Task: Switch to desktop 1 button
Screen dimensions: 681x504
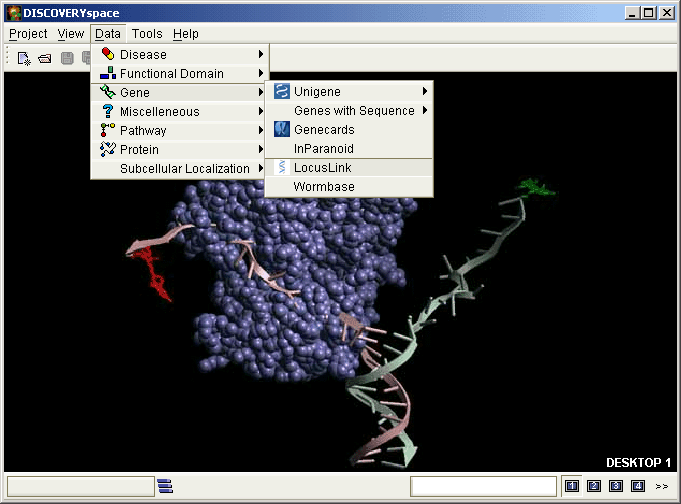Action: pos(572,486)
